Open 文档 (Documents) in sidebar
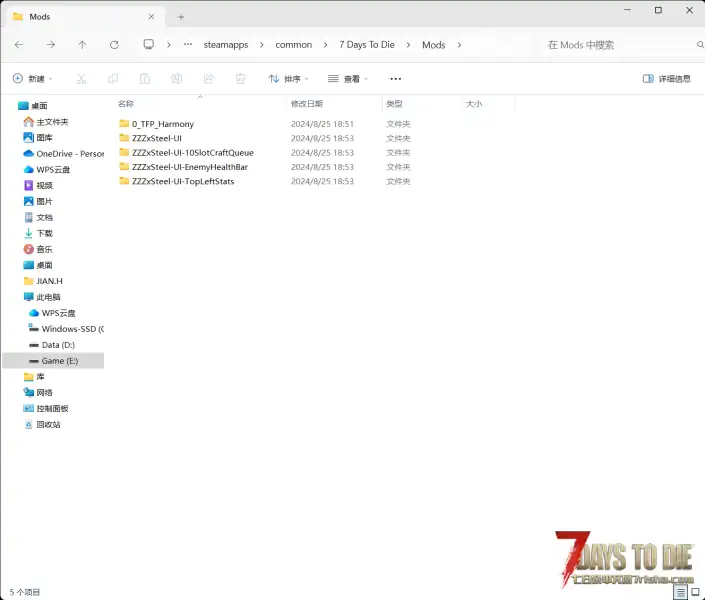705x600 pixels. pyautogui.click(x=38, y=217)
